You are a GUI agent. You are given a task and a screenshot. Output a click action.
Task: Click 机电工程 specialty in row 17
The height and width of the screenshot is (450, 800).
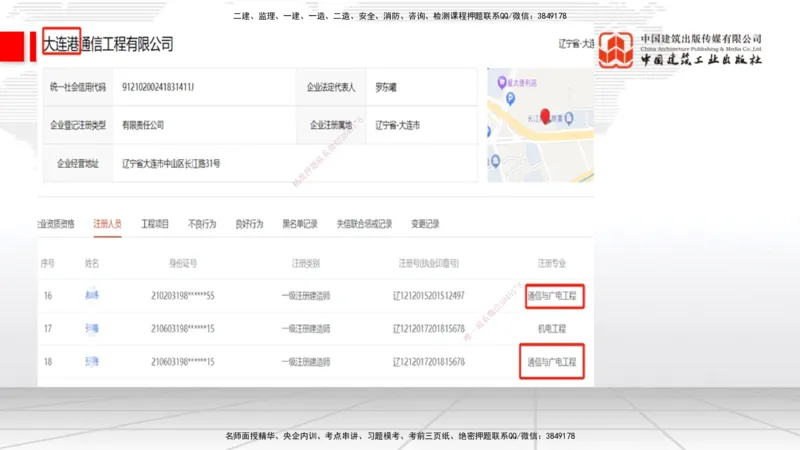(552, 329)
